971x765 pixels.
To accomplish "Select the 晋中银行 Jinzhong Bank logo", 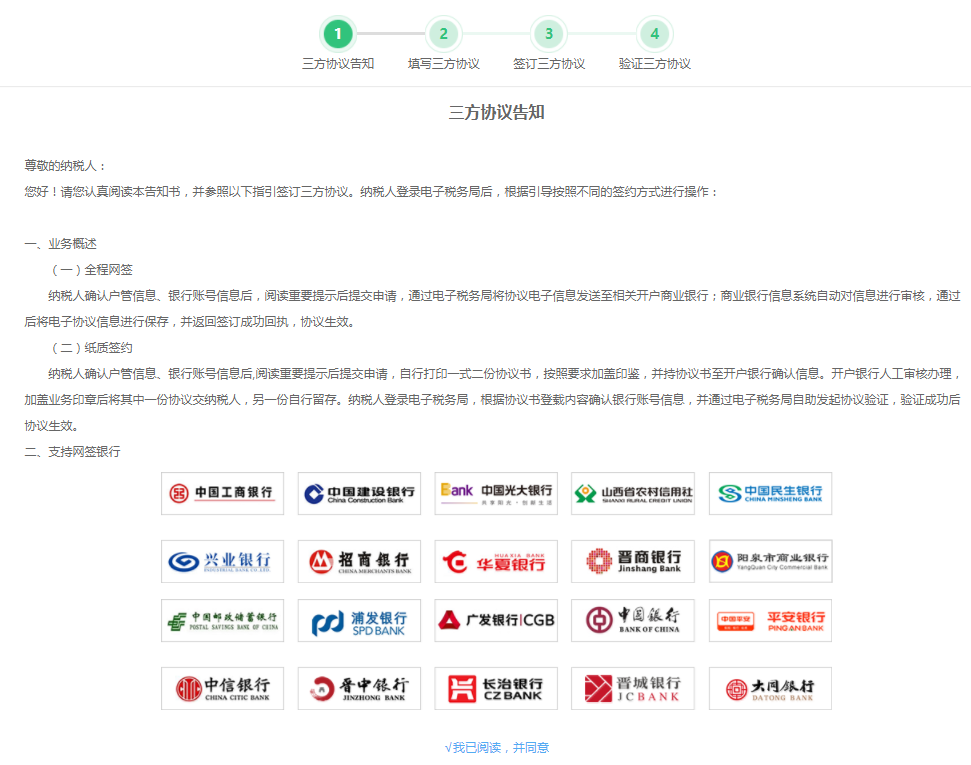I will coord(359,688).
